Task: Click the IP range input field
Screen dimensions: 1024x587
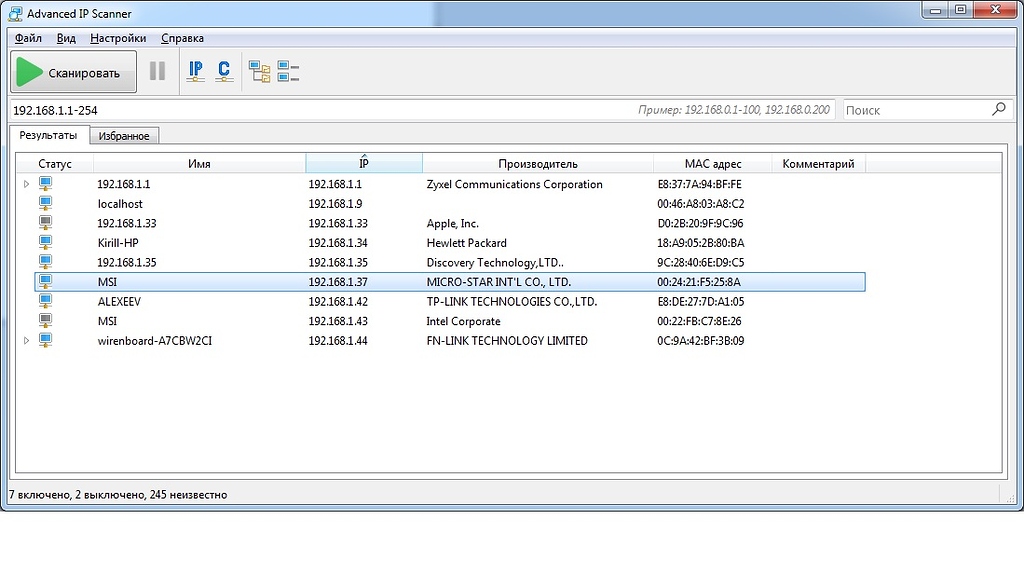Action: point(320,110)
